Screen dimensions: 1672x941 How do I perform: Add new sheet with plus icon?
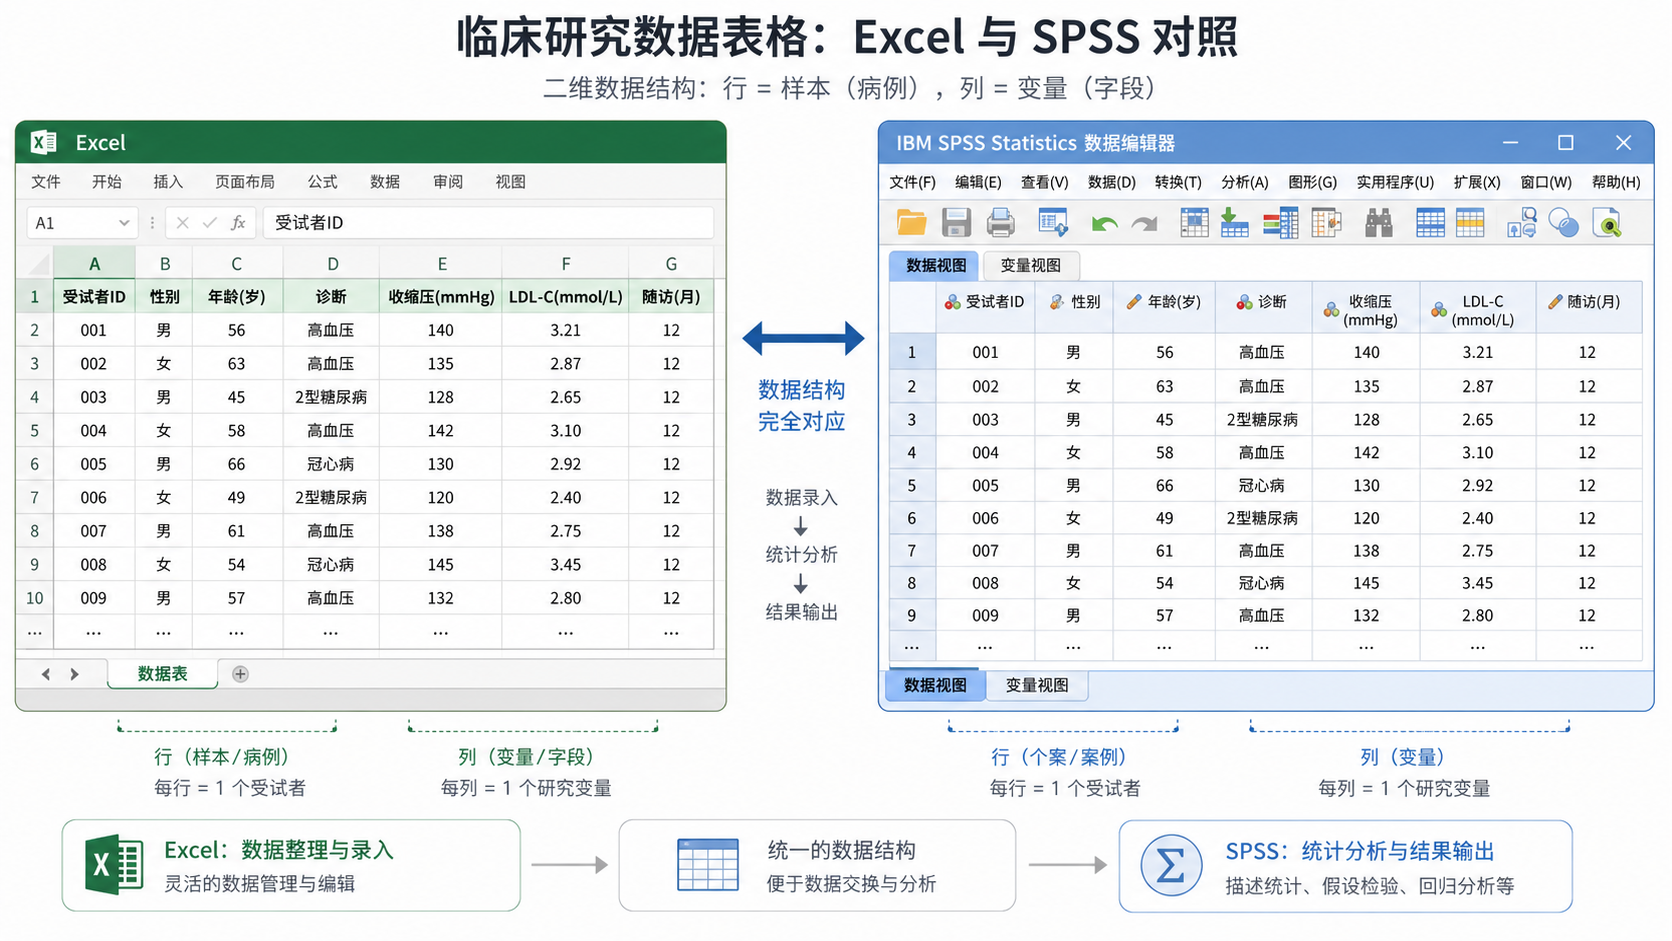tap(240, 674)
